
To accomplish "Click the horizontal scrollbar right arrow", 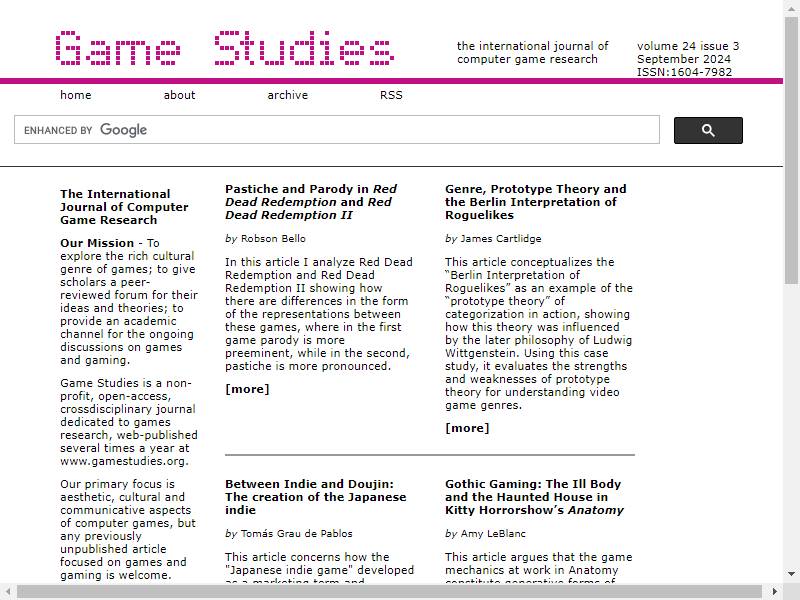I will [774, 592].
